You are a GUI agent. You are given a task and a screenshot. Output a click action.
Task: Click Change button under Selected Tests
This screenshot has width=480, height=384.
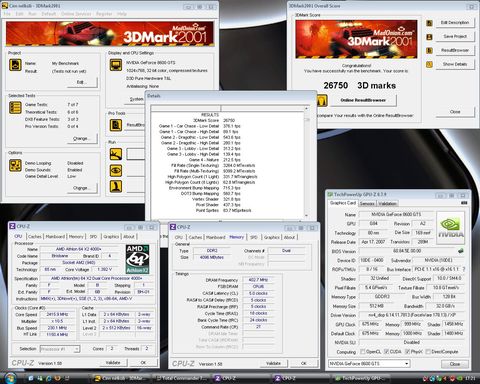[x=82, y=138]
